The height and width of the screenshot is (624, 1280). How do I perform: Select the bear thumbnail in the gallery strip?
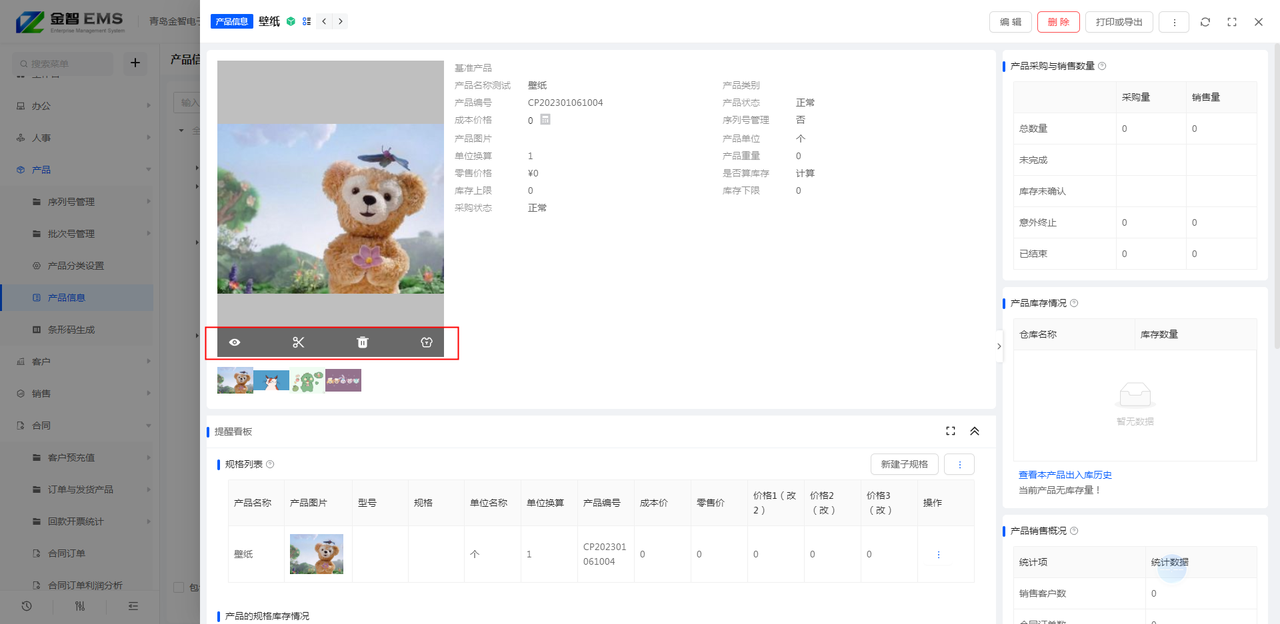coord(235,380)
